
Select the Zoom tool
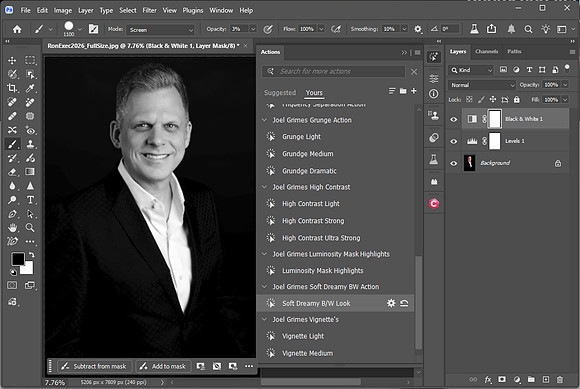30,227
